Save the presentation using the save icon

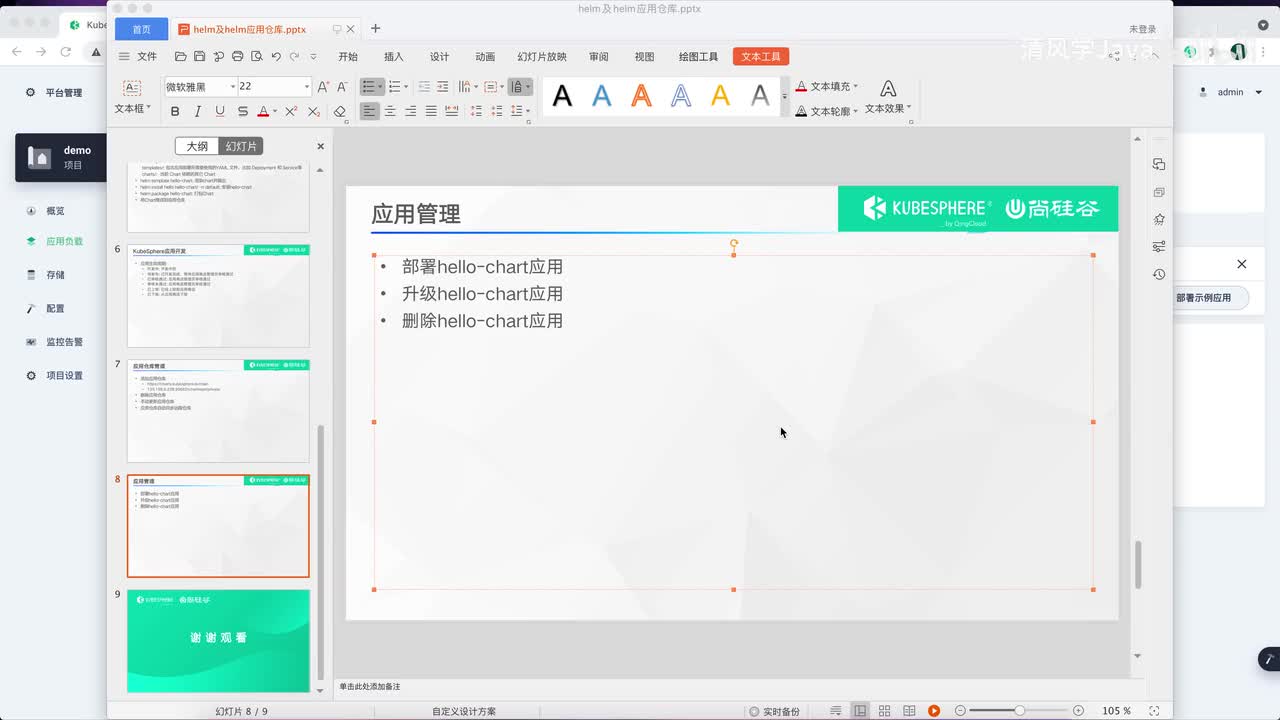(x=199, y=57)
